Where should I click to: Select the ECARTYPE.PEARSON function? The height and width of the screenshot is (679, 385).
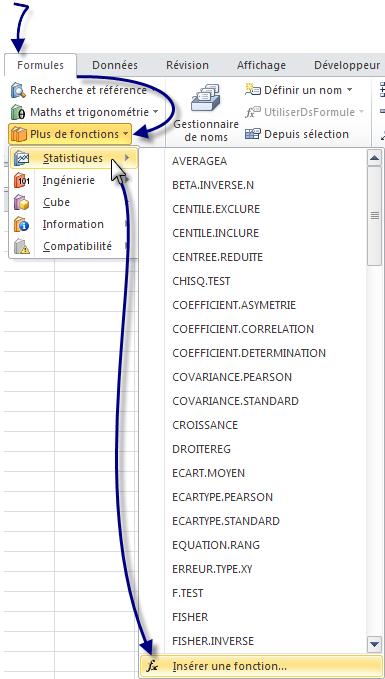click(223, 497)
